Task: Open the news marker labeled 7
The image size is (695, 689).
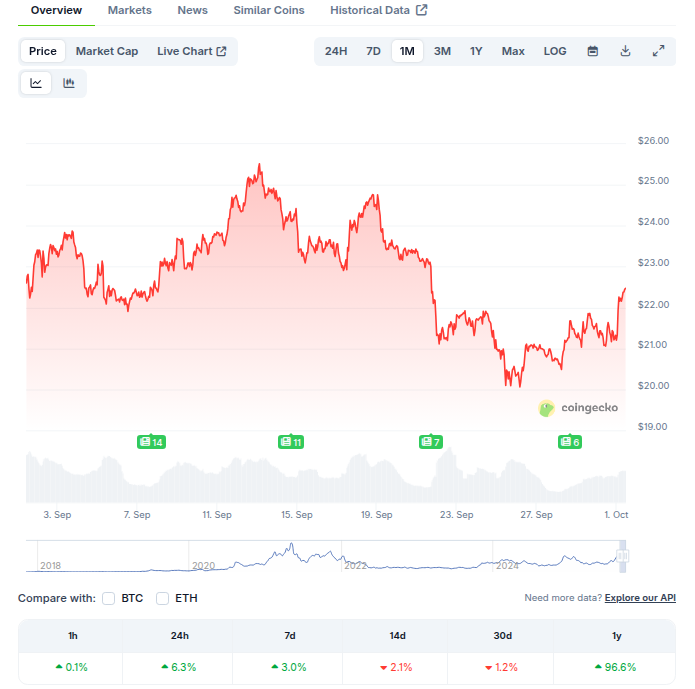Action: tap(430, 442)
